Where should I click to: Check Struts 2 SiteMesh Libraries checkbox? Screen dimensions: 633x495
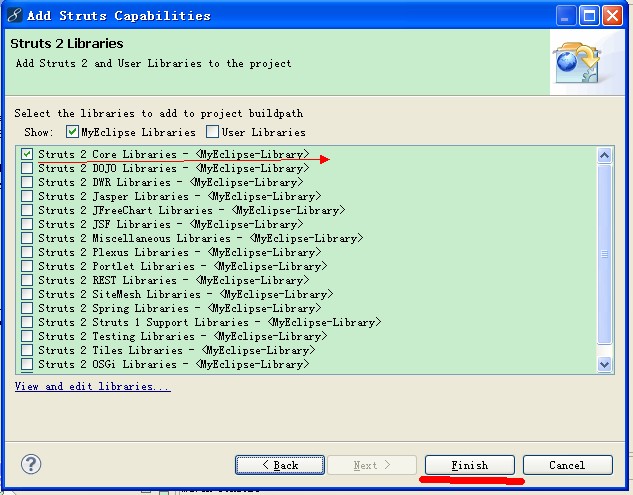click(27, 294)
